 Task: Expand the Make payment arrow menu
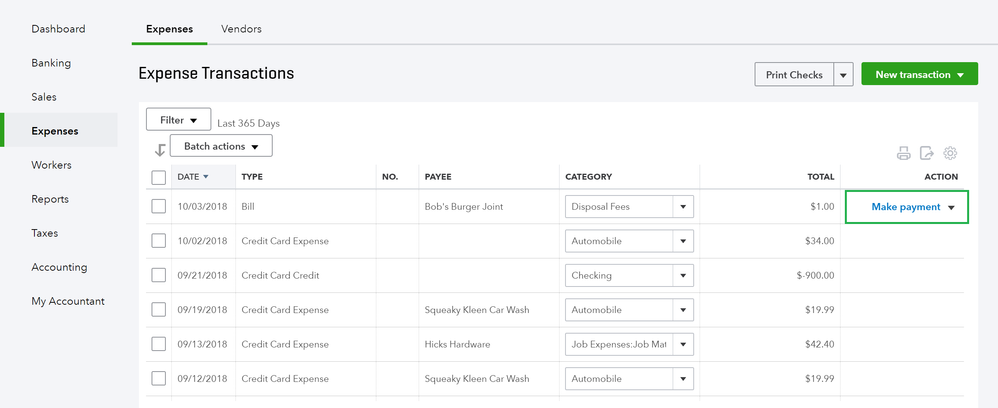click(x=952, y=207)
